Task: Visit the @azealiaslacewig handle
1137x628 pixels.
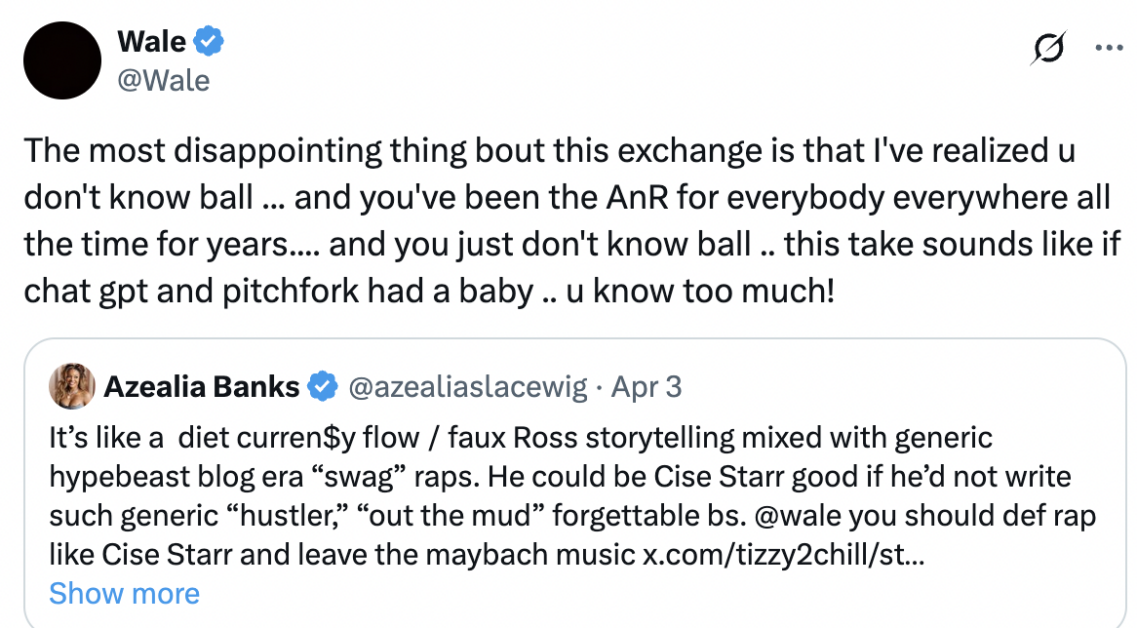Action: click(x=468, y=387)
